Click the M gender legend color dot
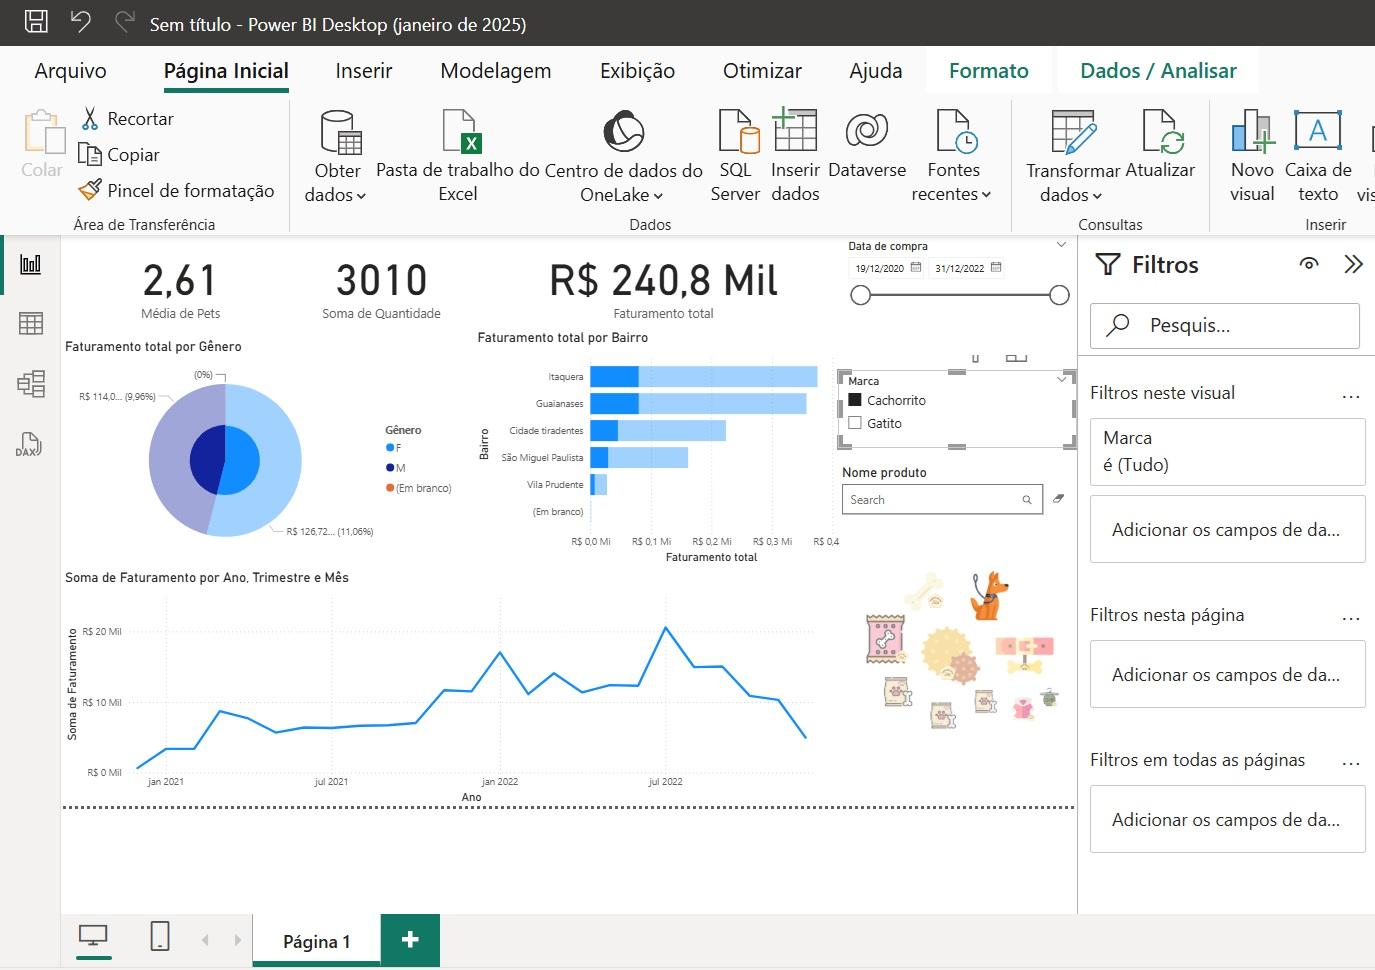Image resolution: width=1375 pixels, height=970 pixels. [390, 468]
